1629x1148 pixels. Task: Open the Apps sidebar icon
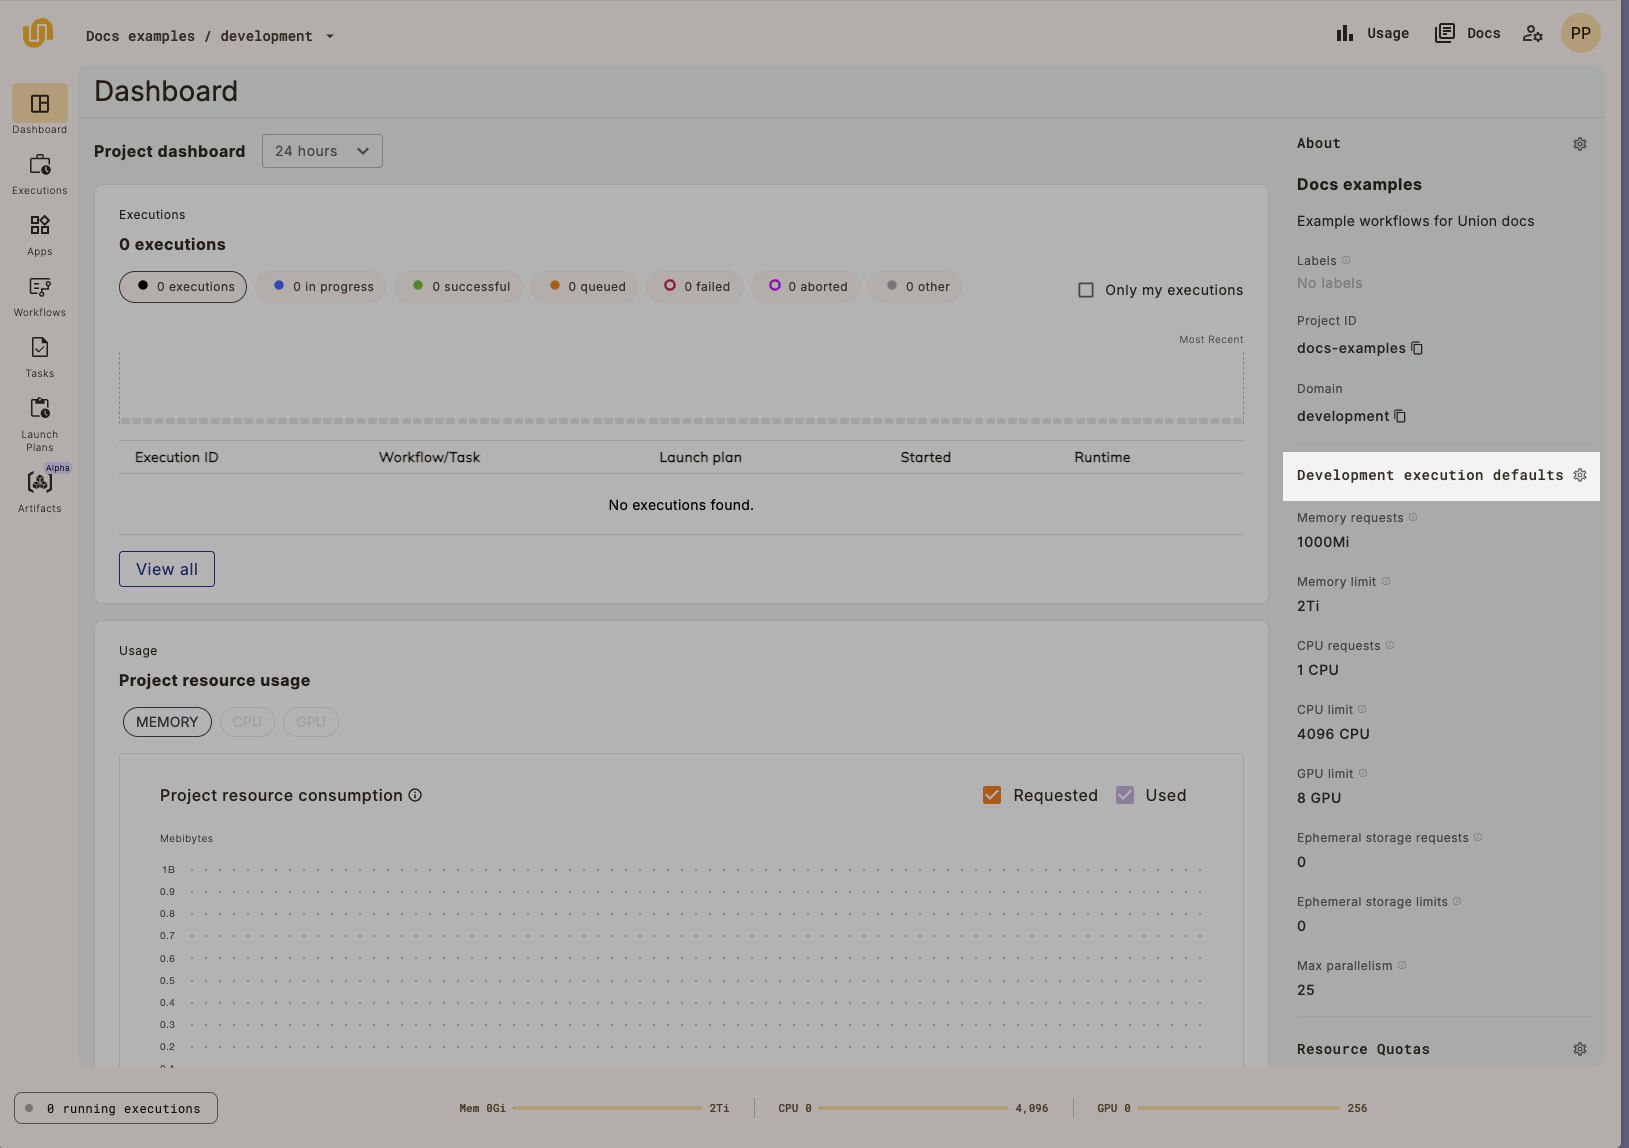click(40, 234)
